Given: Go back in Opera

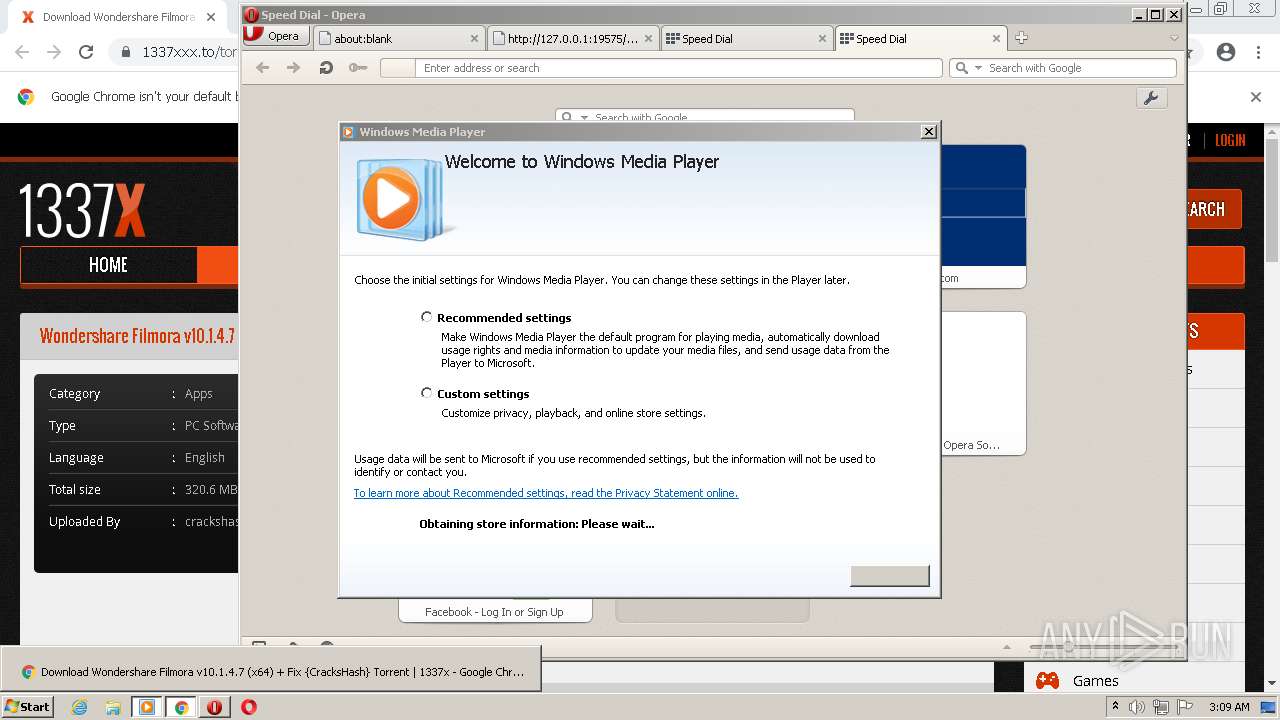Looking at the screenshot, I should (263, 68).
